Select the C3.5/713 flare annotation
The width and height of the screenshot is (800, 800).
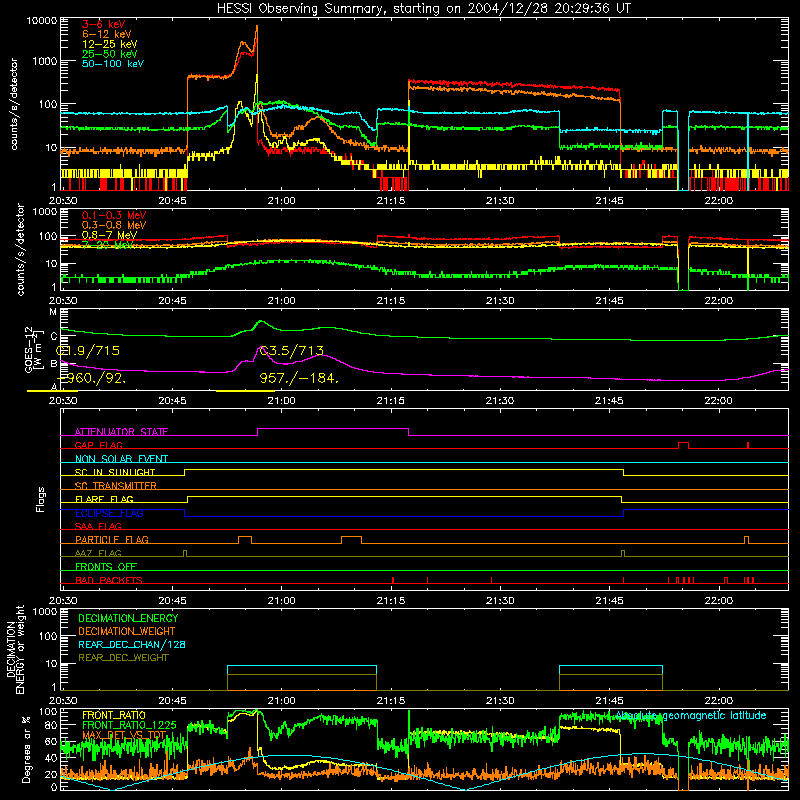click(x=291, y=351)
